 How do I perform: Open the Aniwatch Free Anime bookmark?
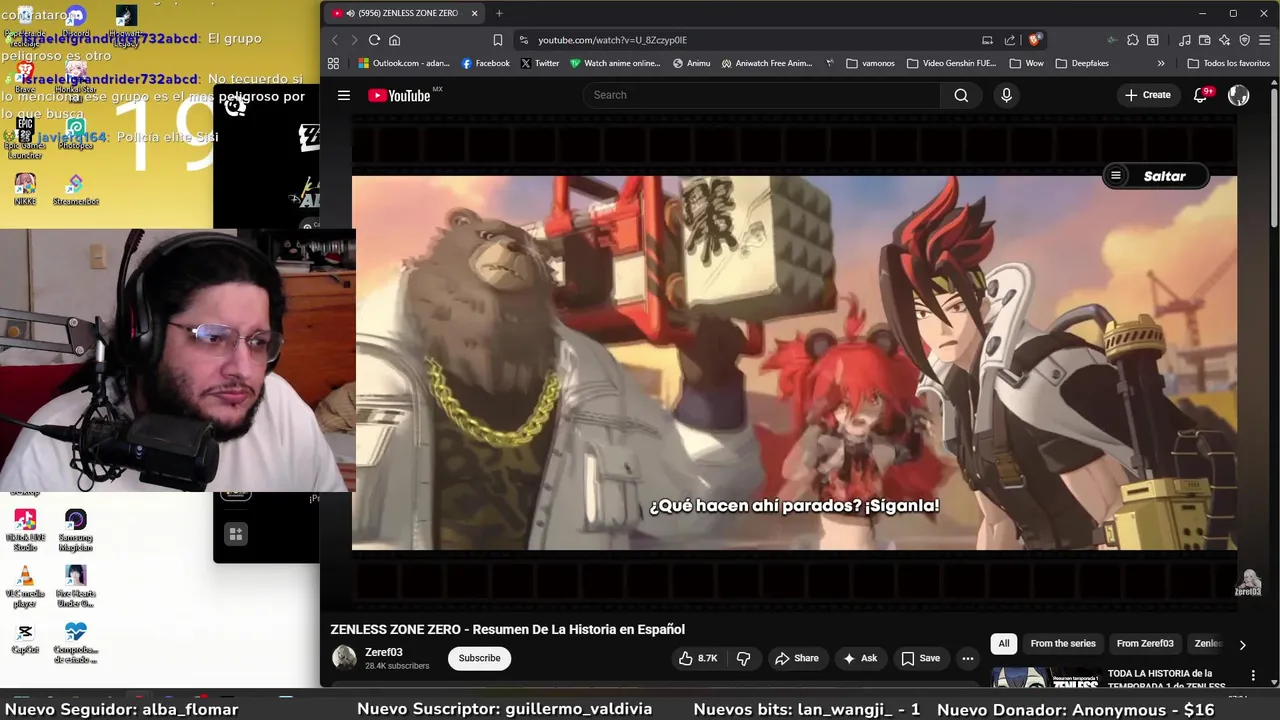(x=767, y=63)
